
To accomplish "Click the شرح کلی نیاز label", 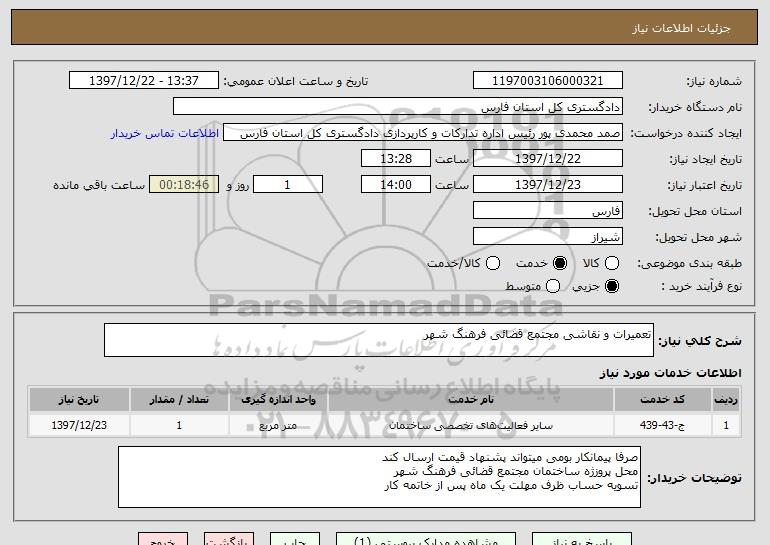I will coord(700,341).
